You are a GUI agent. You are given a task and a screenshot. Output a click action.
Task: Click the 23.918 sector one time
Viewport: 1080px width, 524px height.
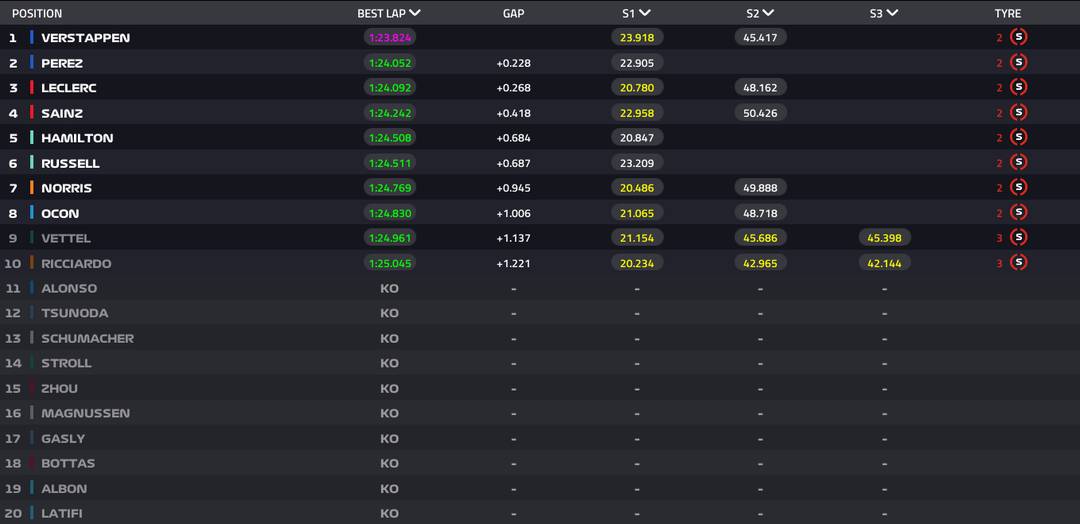pos(637,38)
